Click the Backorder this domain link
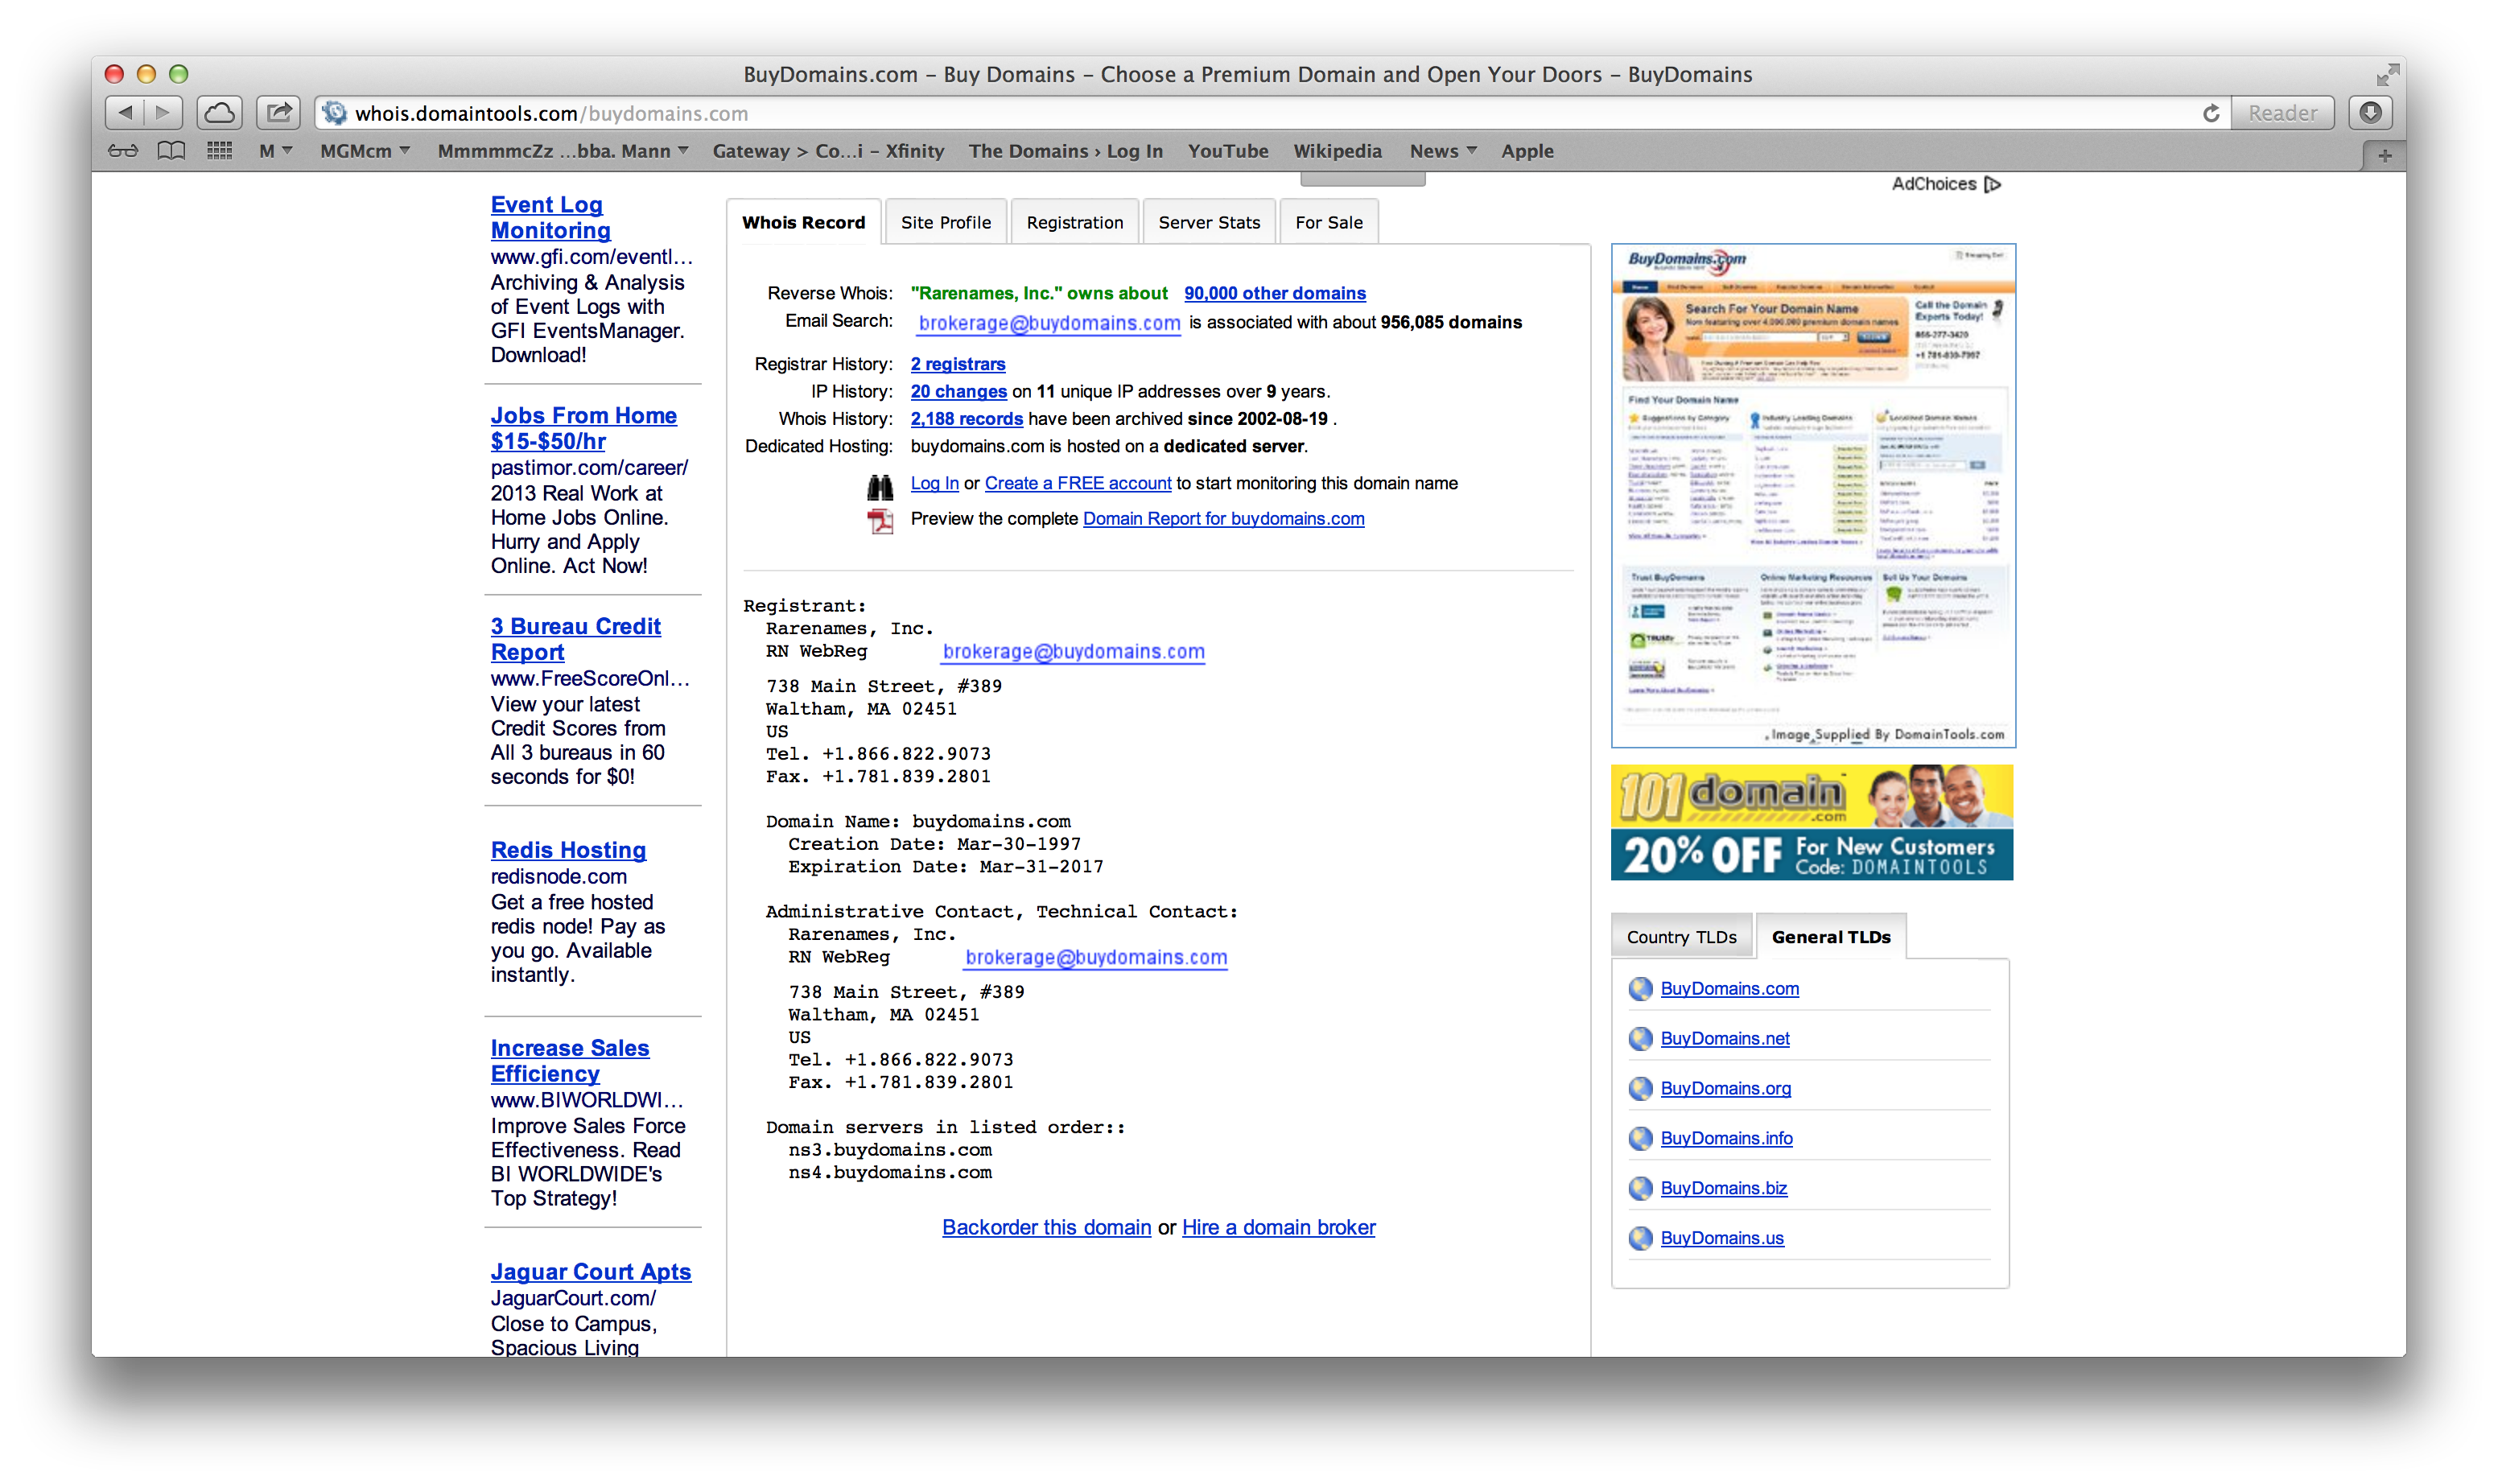Viewport: 2498px width, 1484px height. (x=1046, y=1227)
